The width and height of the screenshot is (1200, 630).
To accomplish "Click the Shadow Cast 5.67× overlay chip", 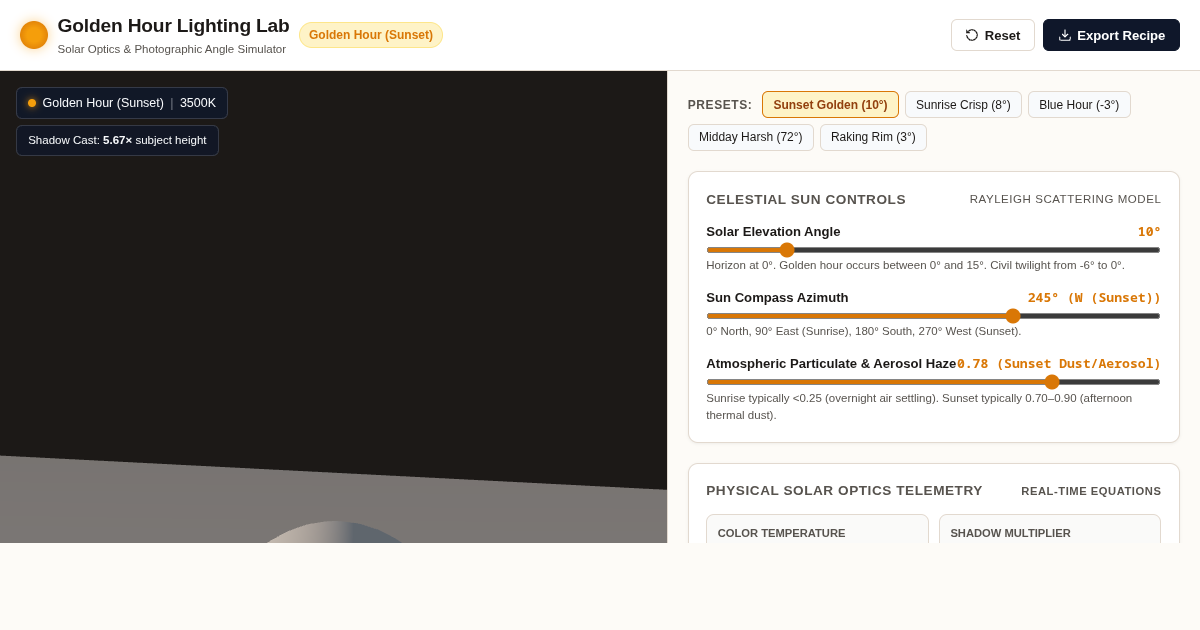I will (117, 140).
